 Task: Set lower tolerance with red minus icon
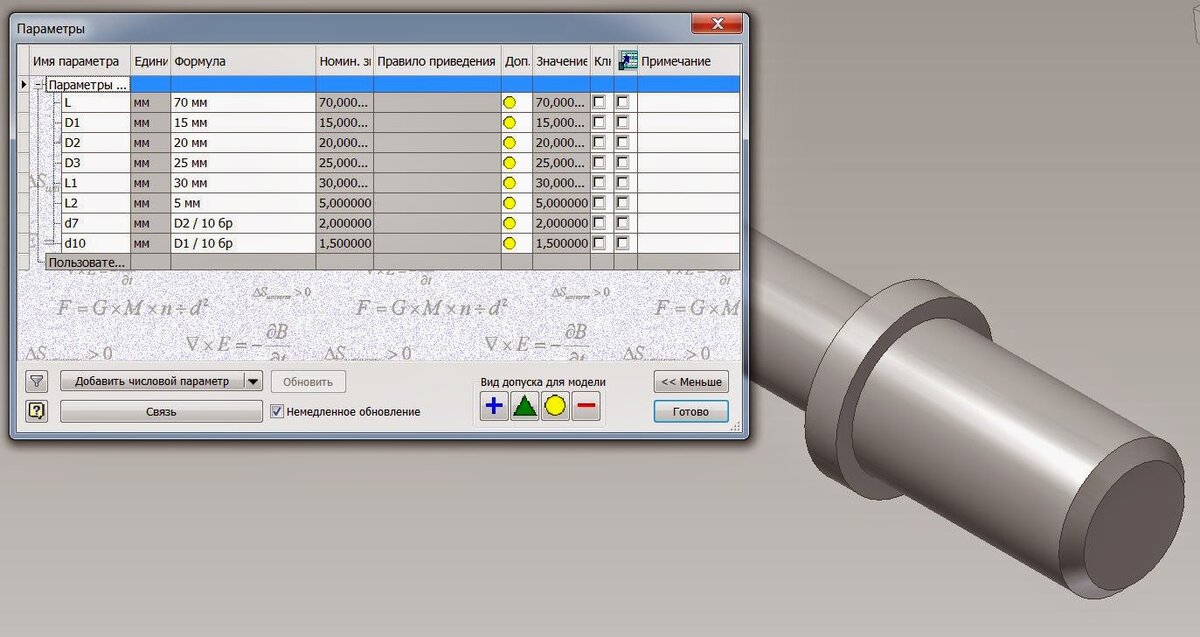tap(586, 406)
